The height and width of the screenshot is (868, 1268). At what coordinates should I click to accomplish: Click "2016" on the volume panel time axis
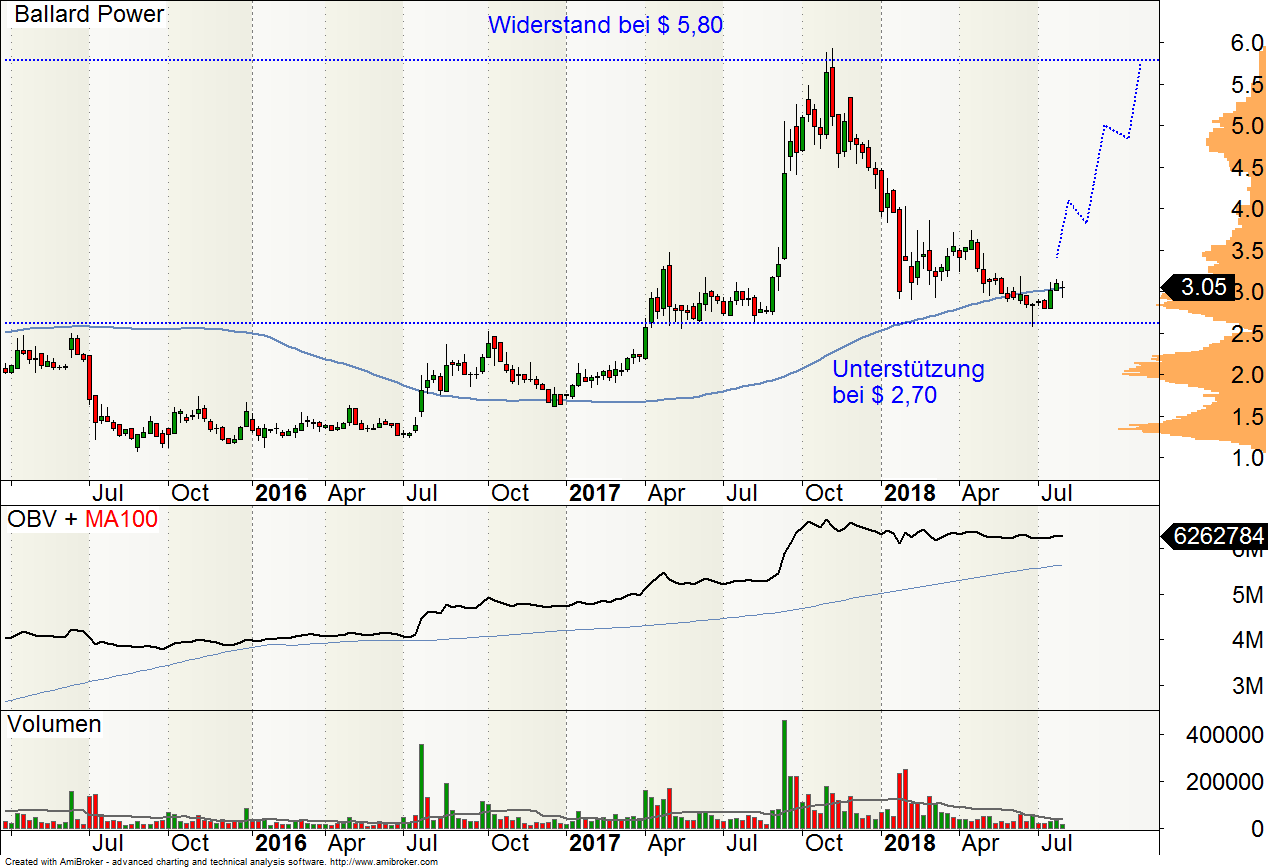point(281,843)
